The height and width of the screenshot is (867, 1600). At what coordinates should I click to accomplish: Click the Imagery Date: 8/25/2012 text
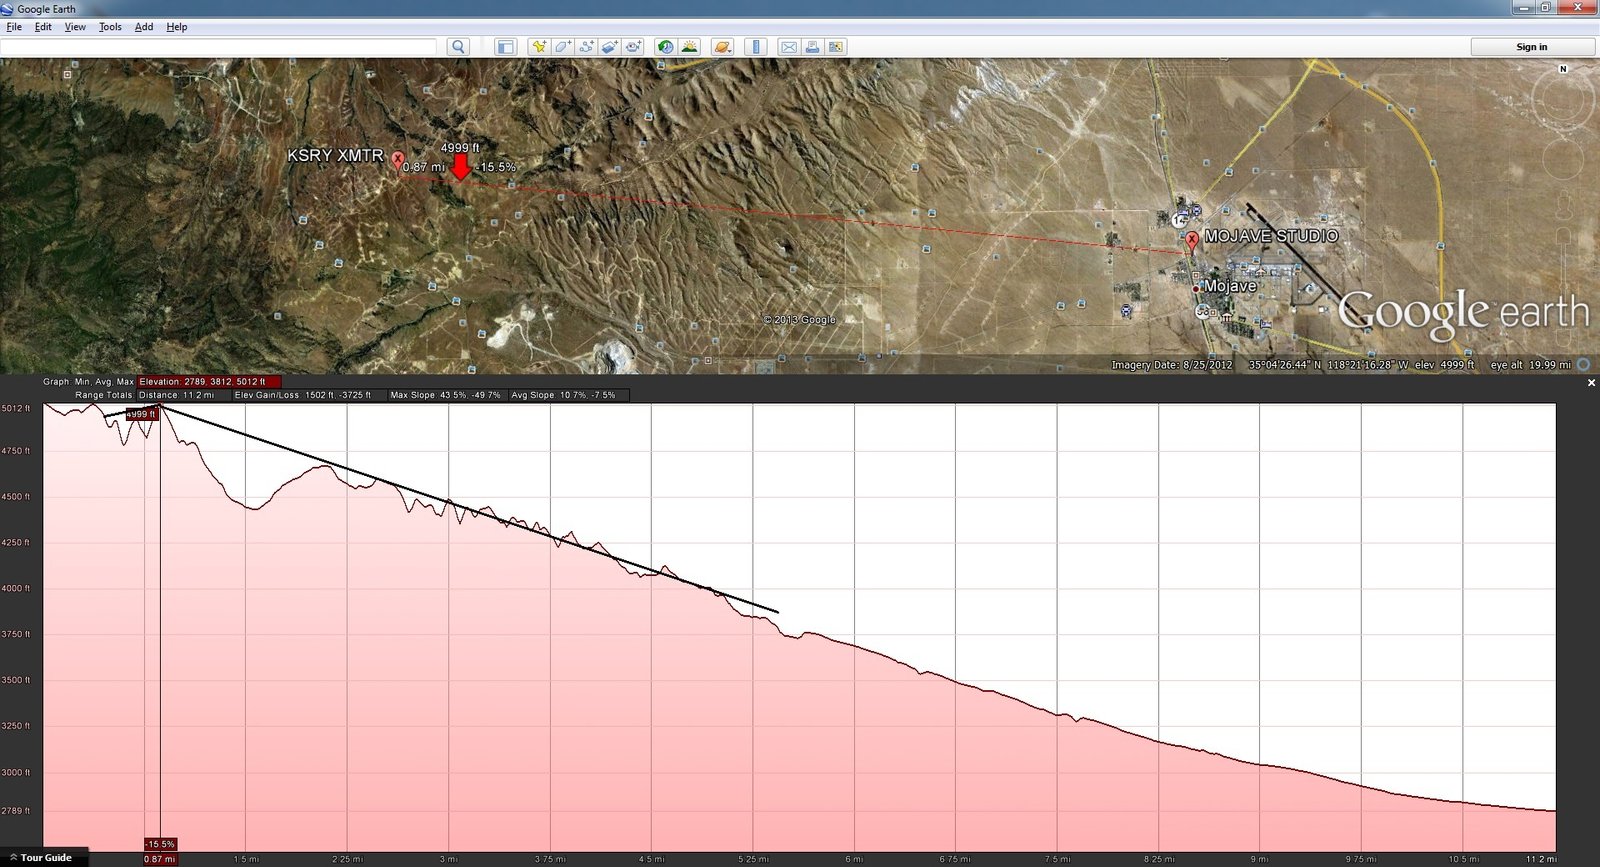[x=1172, y=365]
